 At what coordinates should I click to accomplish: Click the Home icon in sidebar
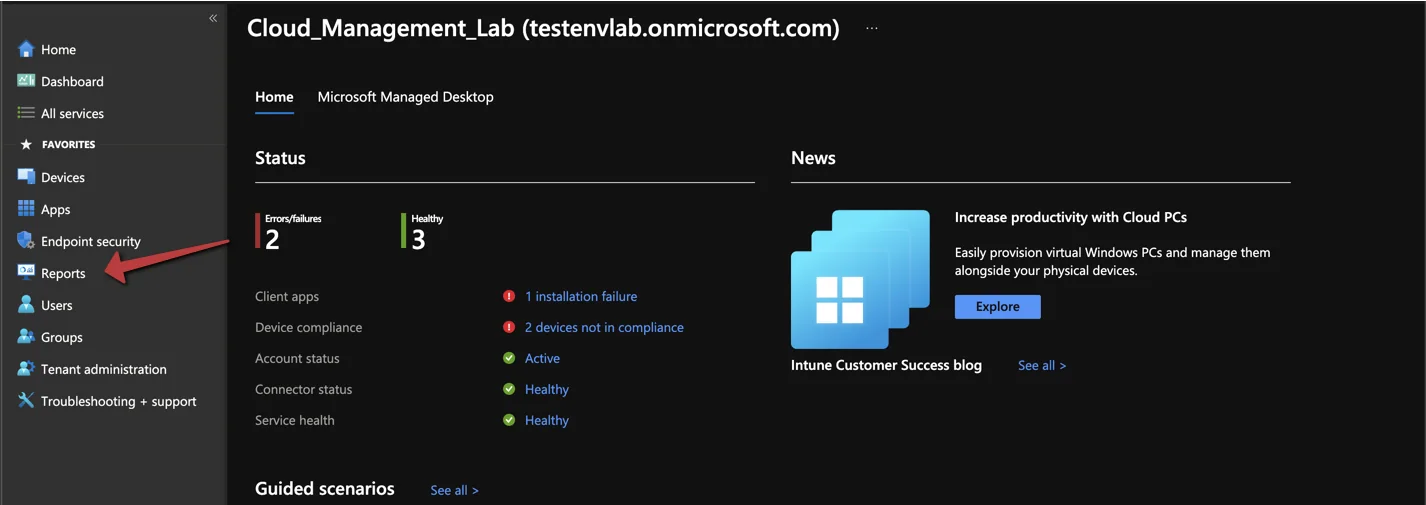coord(26,49)
